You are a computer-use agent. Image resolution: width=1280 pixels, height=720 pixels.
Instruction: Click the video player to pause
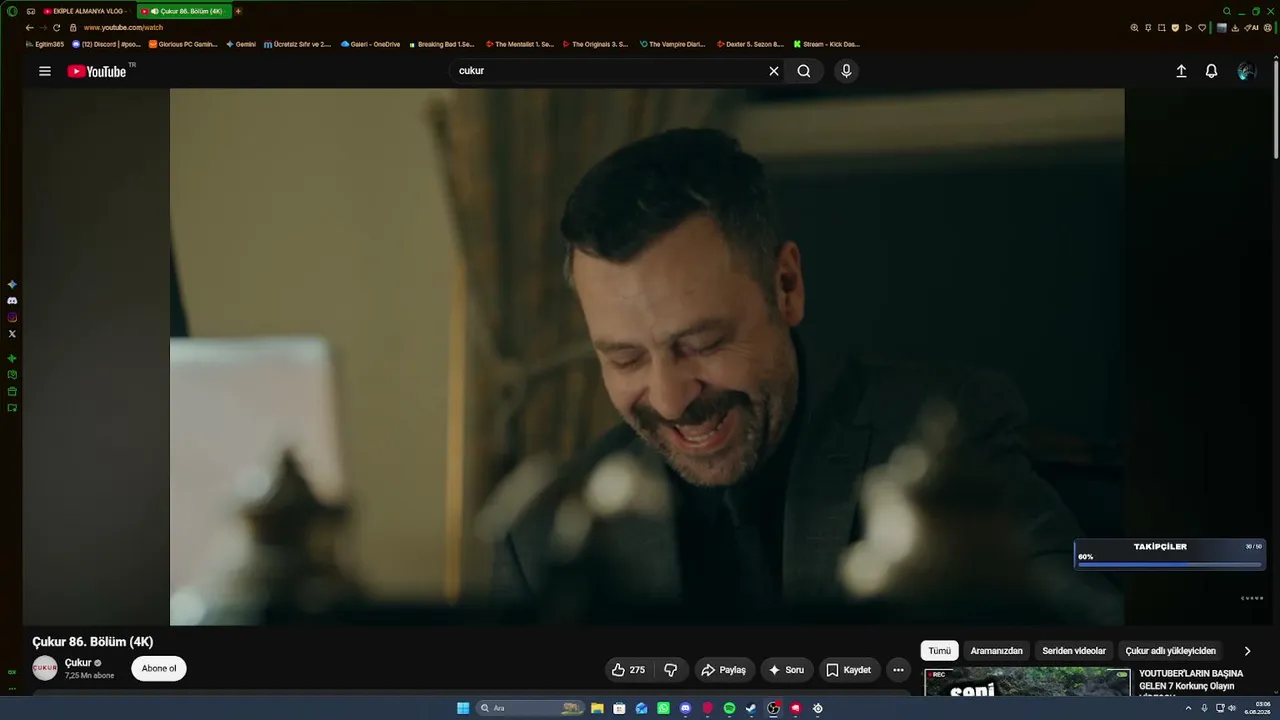coord(647,357)
